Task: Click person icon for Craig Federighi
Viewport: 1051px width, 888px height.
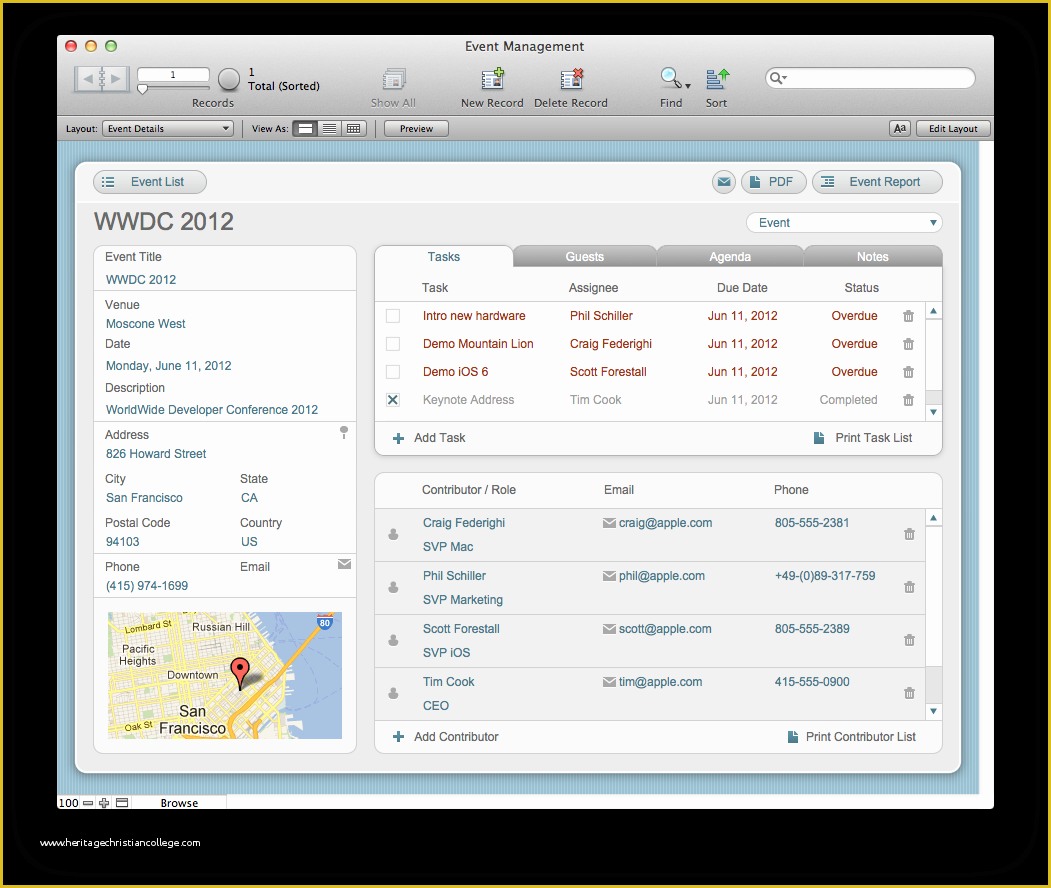Action: tap(393, 534)
